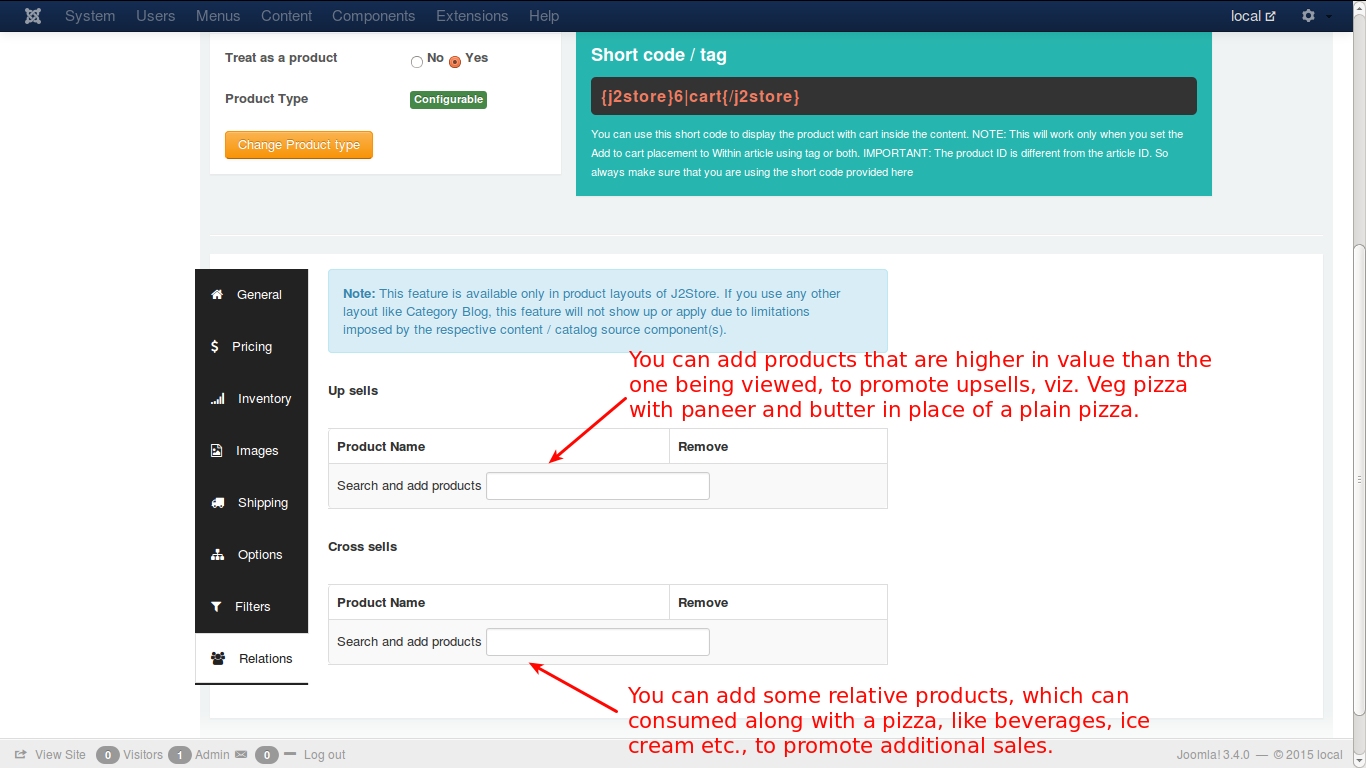
Task: Click the Visitors count badge
Action: point(108,755)
